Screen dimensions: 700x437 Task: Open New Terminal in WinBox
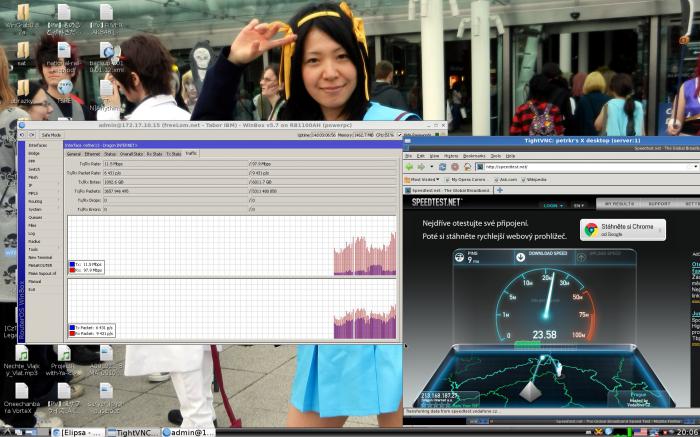[x=40, y=258]
